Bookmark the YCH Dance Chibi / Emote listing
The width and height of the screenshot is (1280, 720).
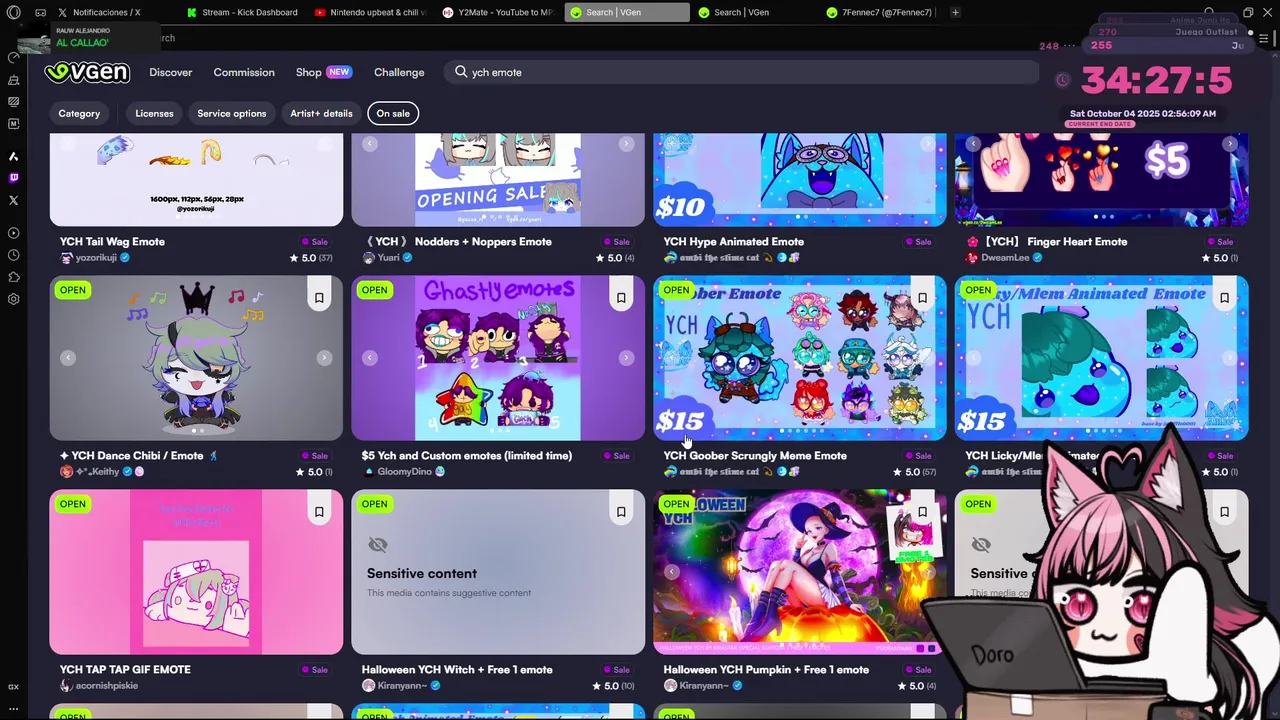[319, 298]
